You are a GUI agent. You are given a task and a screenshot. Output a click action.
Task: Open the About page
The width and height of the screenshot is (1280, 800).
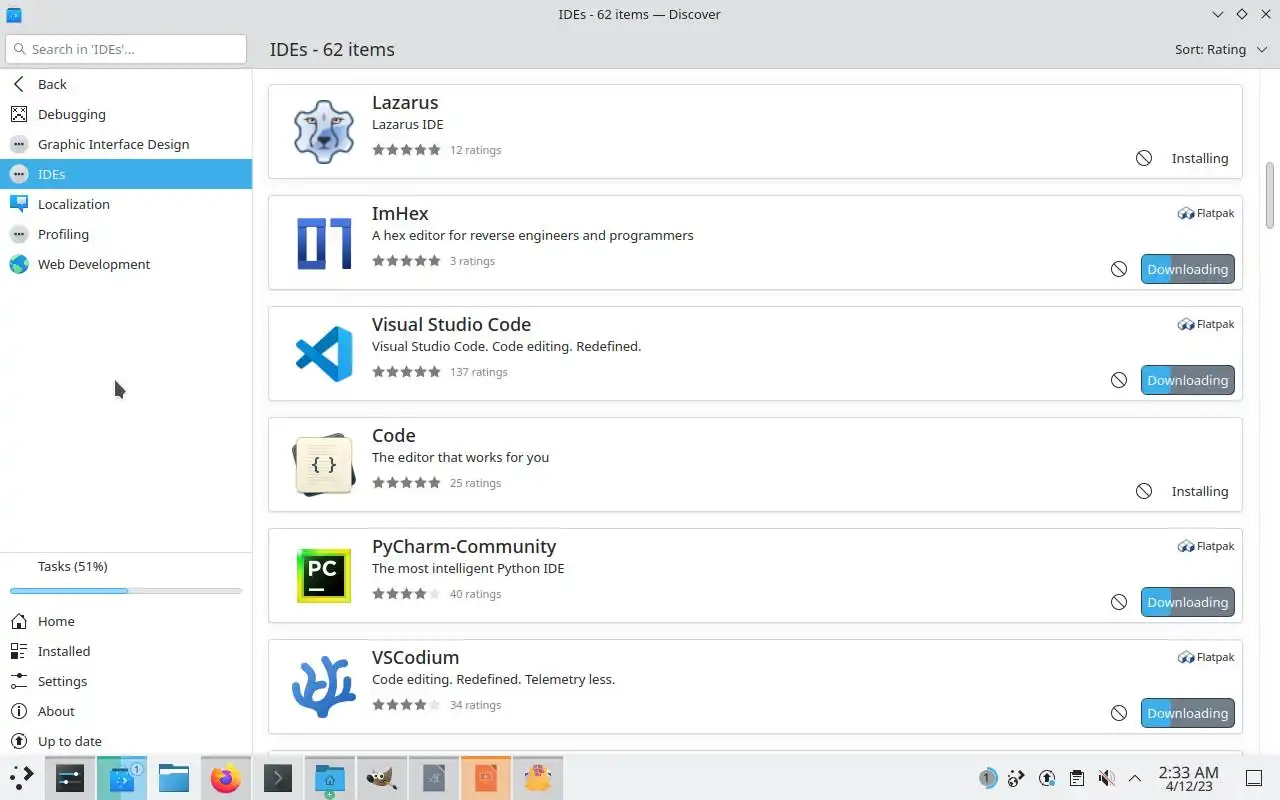[x=126, y=711]
